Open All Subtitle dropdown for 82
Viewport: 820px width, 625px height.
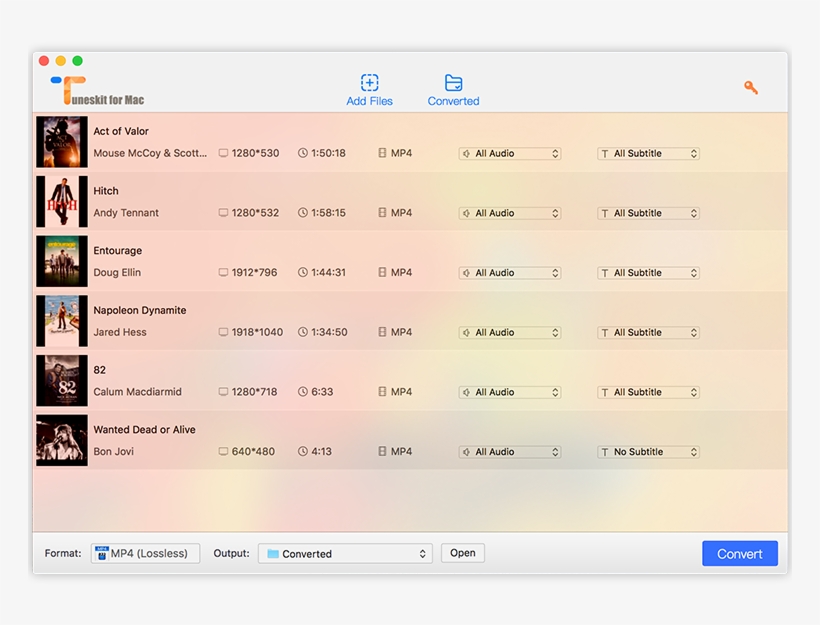(x=648, y=392)
